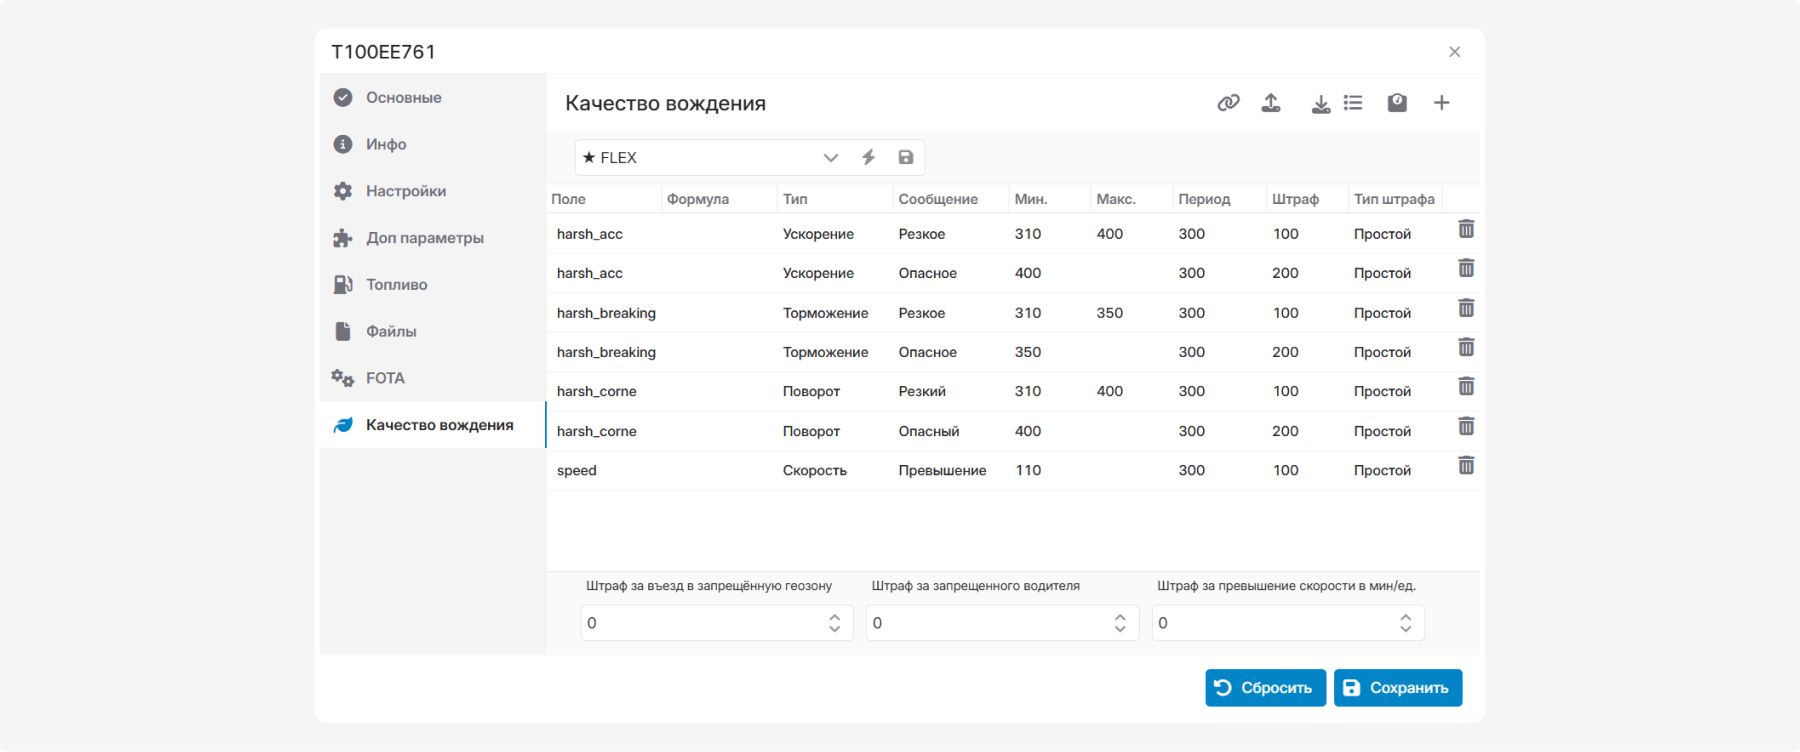
Task: Click the Превышение message cell
Action: [943, 471]
